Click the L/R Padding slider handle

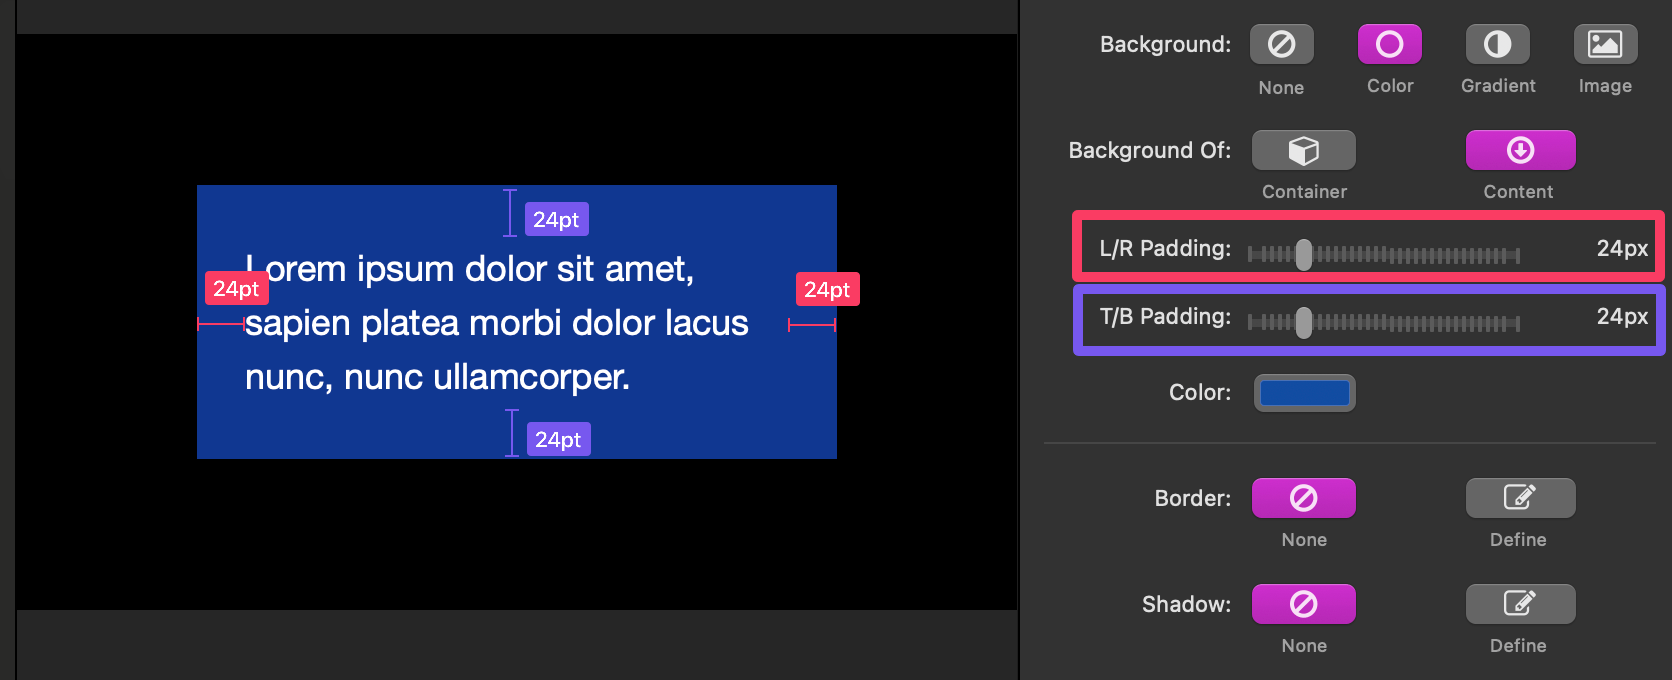tap(1304, 255)
